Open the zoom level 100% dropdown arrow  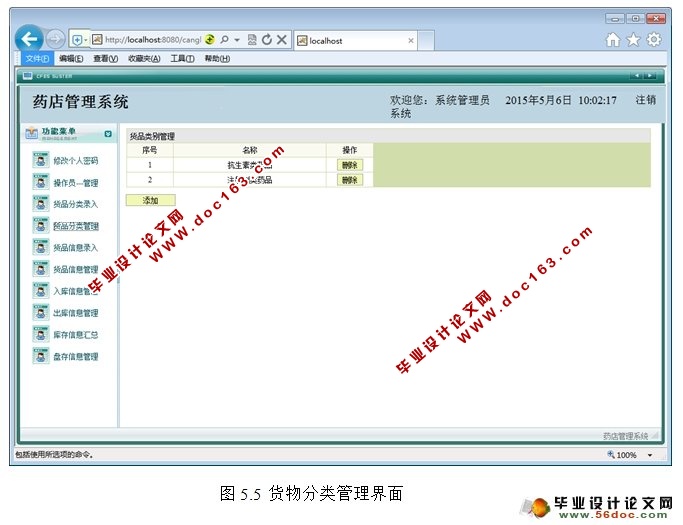650,455
